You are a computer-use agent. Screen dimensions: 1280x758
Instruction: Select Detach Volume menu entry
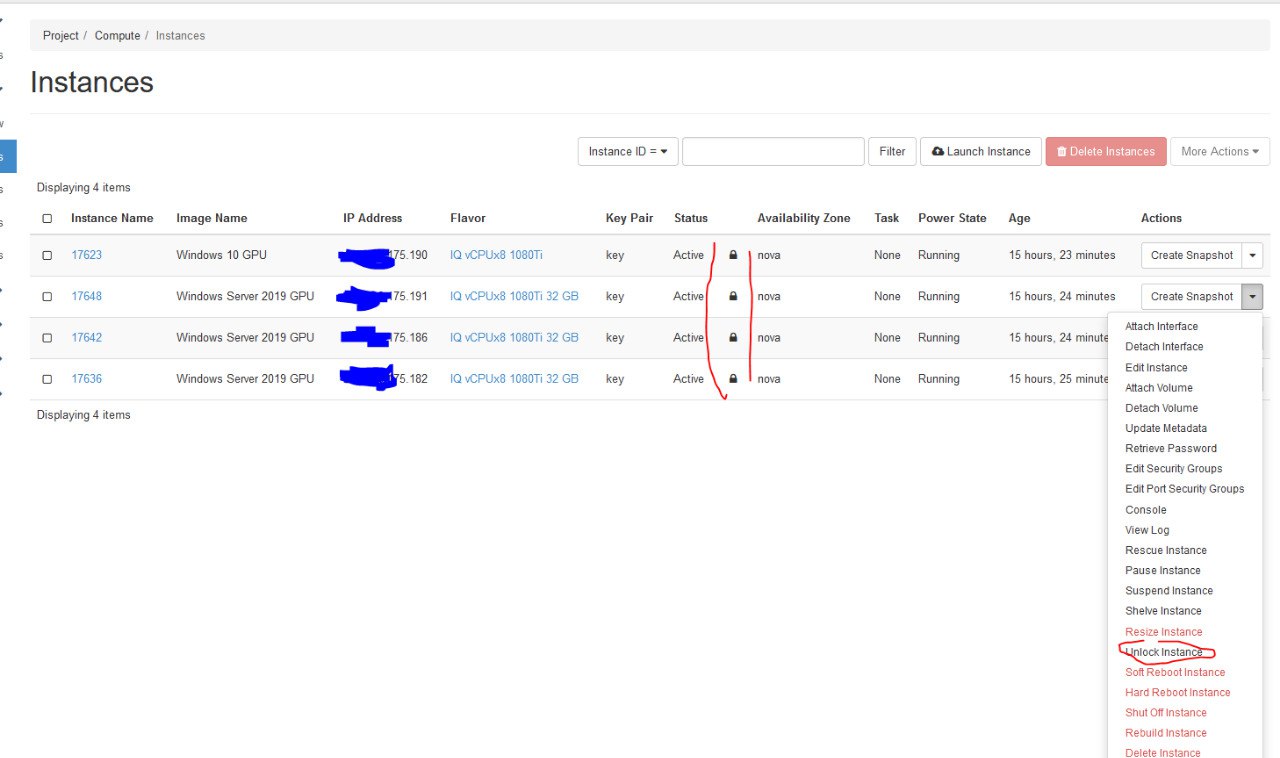pos(1161,408)
